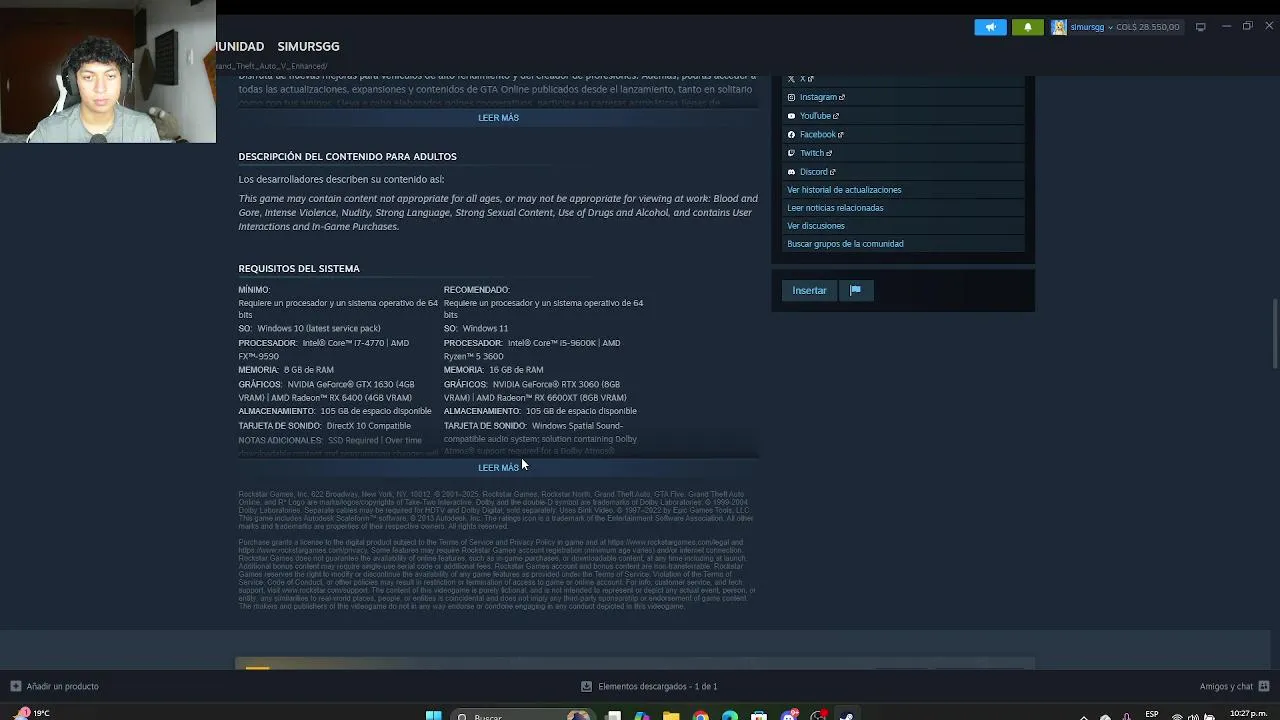
Task: Click the DESCRIPCIÓN DEL CONTENIDO PARA ADULTOS heading
Action: pos(347,157)
